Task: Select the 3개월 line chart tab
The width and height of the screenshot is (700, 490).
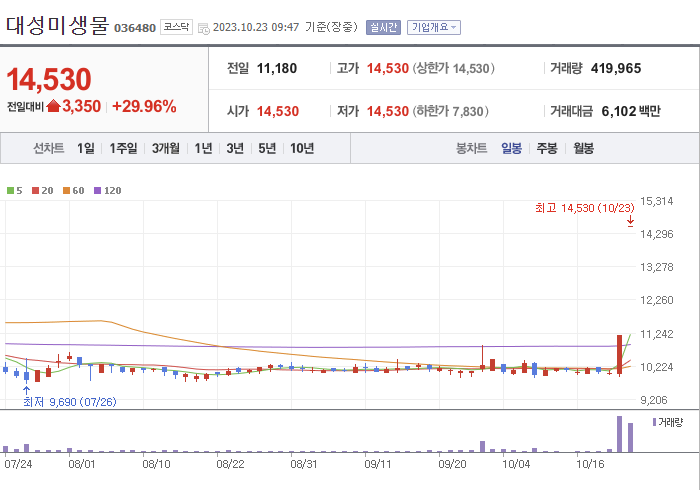Action: tap(166, 148)
